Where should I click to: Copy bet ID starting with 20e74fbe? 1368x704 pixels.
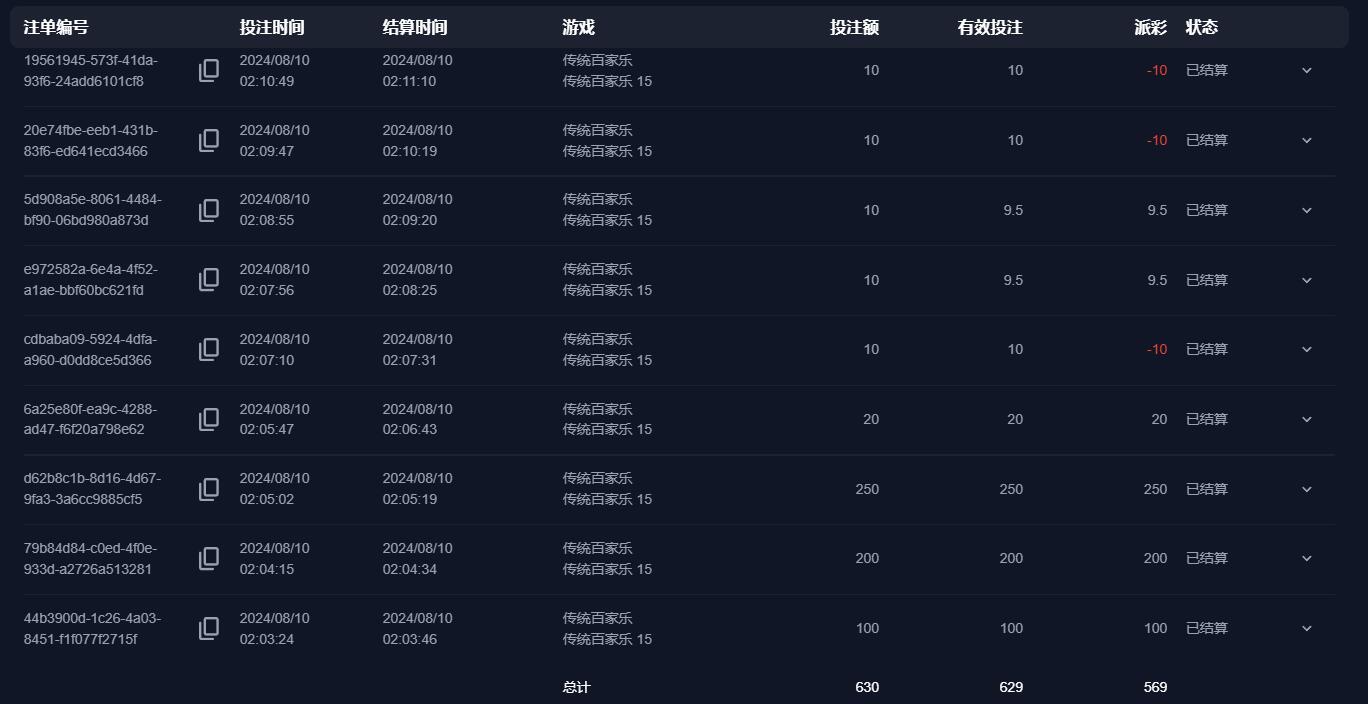(x=208, y=140)
